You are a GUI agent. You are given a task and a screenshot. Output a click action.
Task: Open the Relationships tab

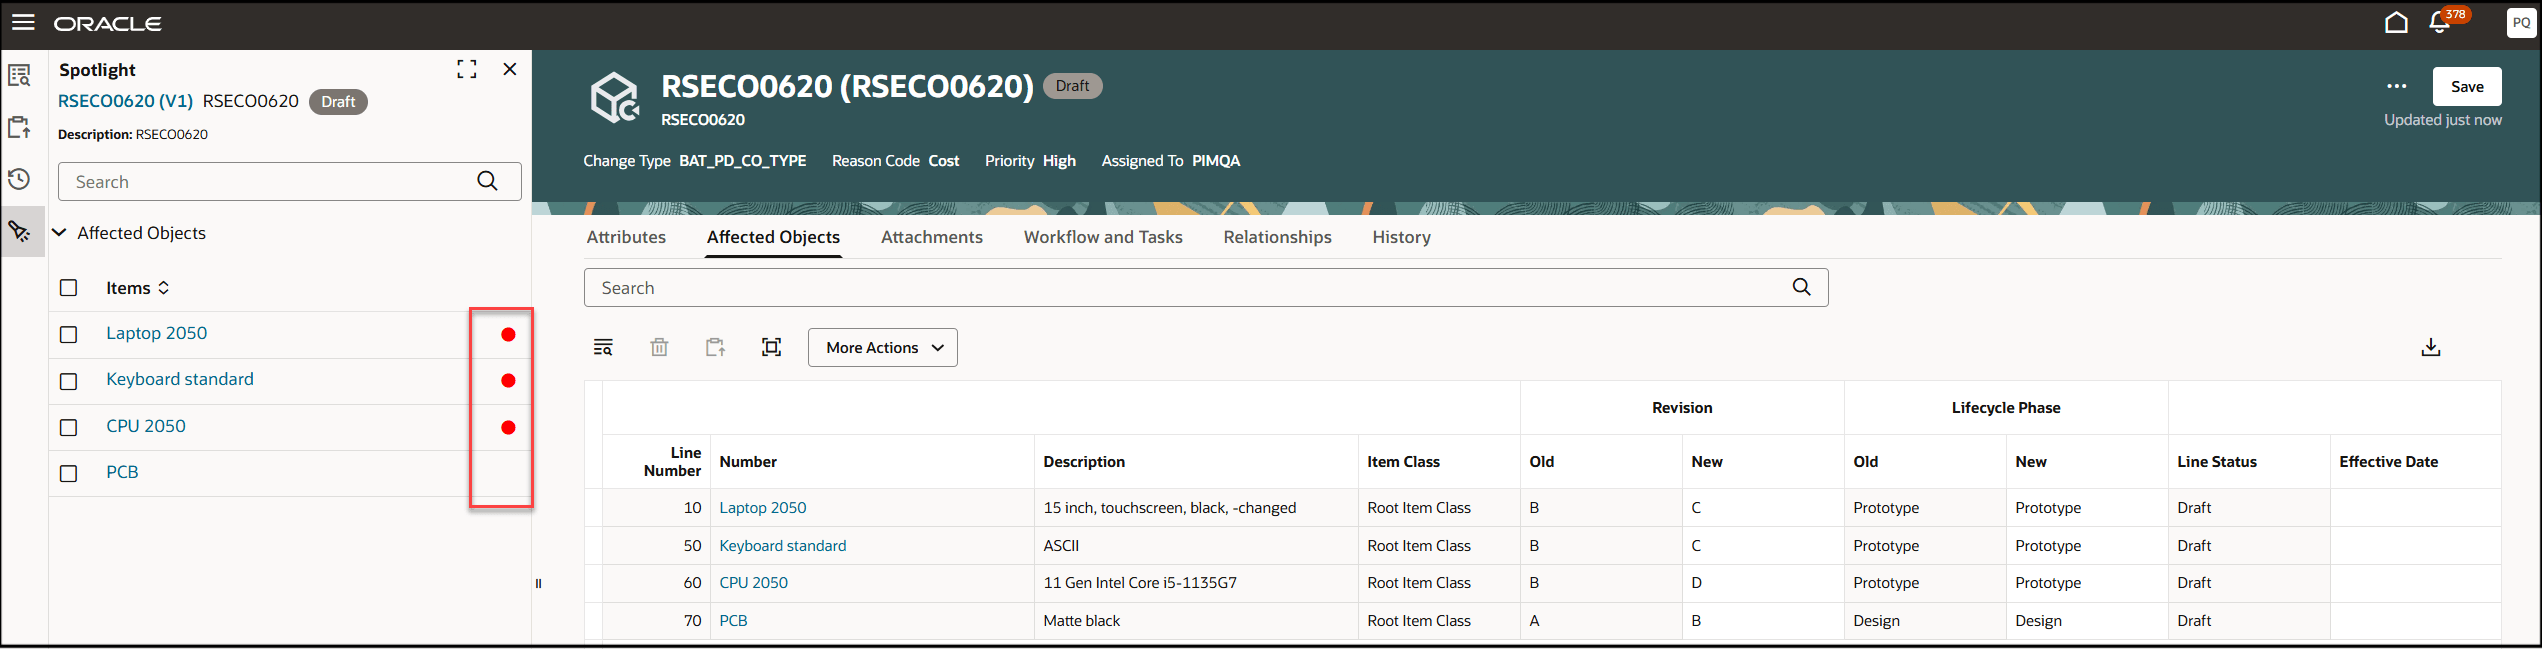(x=1277, y=237)
